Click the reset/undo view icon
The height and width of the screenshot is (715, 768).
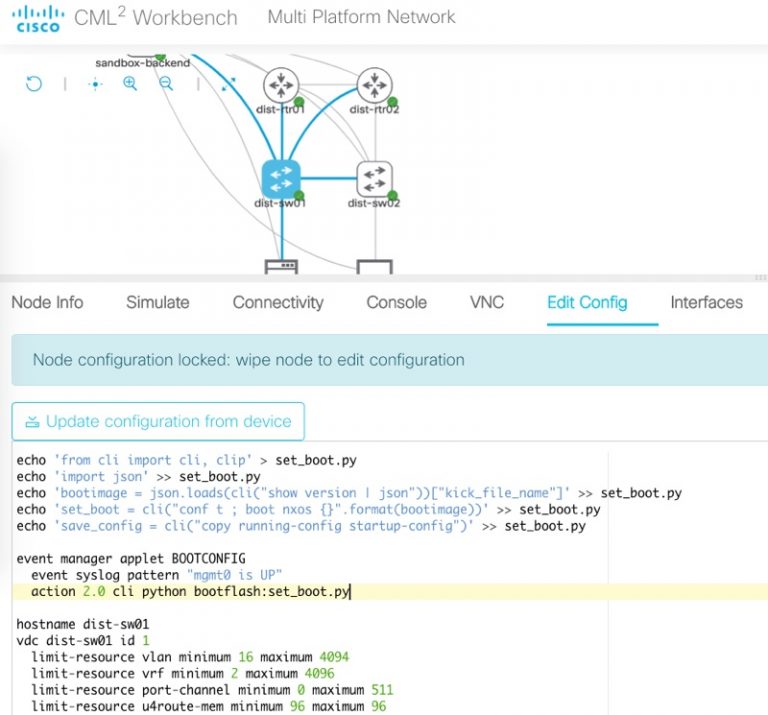[34, 84]
